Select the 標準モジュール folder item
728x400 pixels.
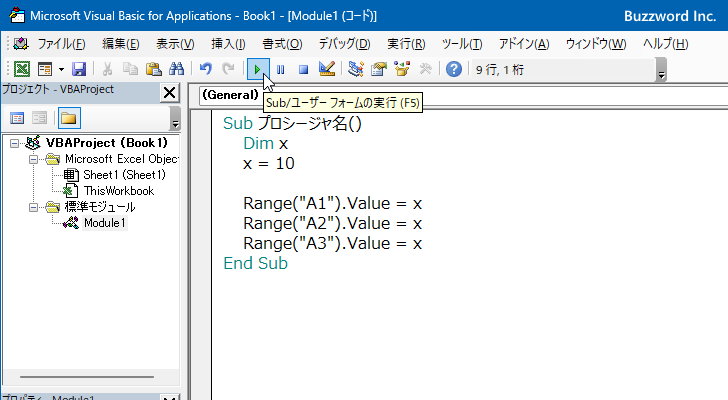click(100, 207)
